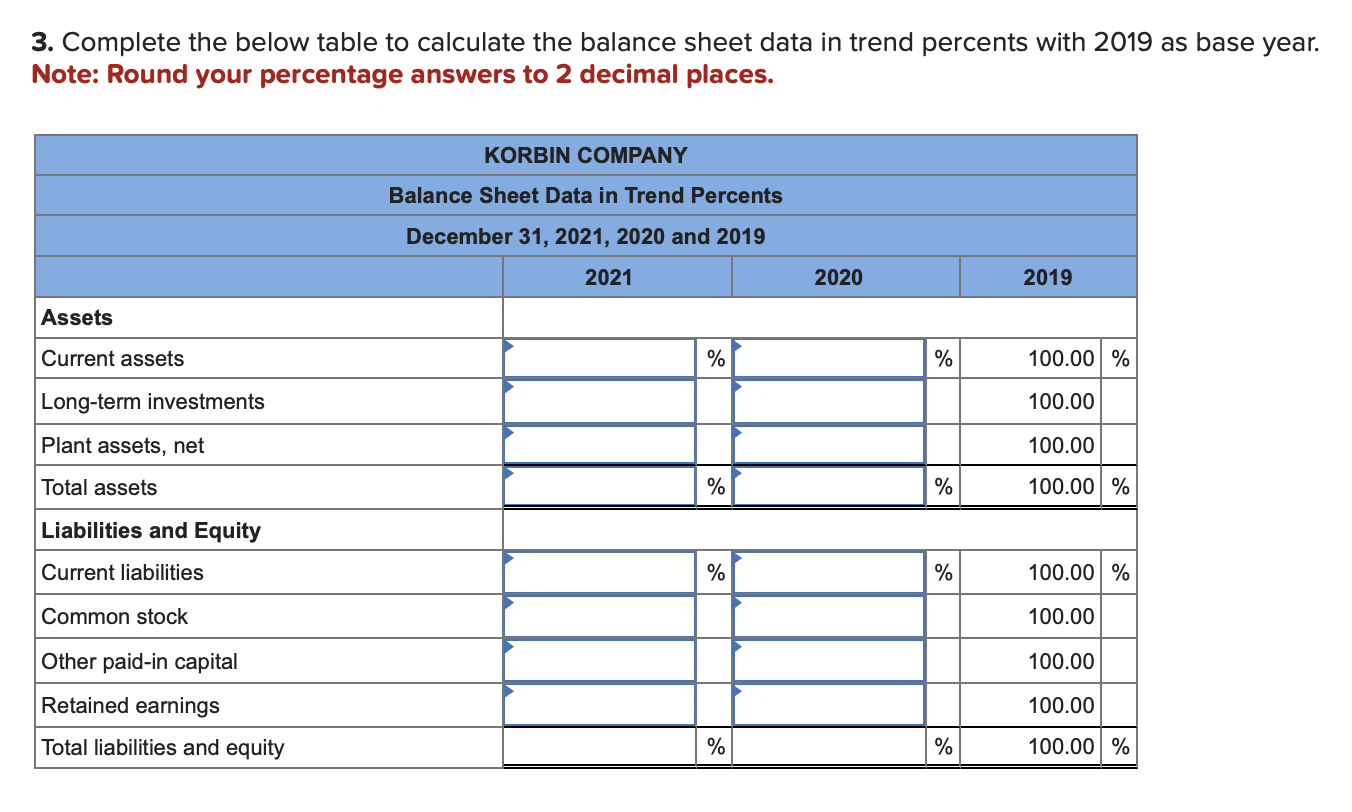The height and width of the screenshot is (812, 1352).
Task: Select the 2021 Current liabilities input cell
Action: 600,573
